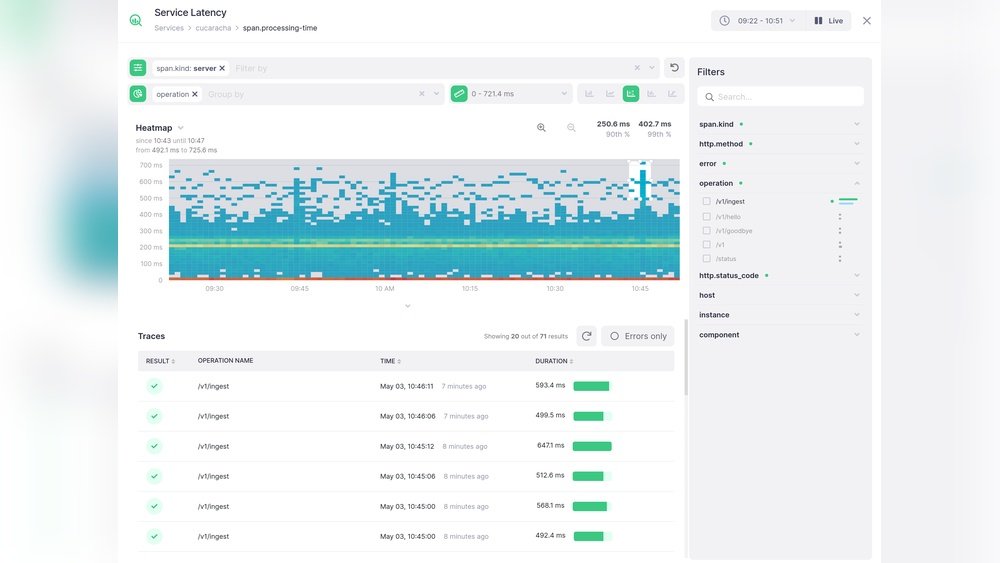Pause the Live mode button
Image resolution: width=1000 pixels, height=563 pixels.
click(x=829, y=20)
